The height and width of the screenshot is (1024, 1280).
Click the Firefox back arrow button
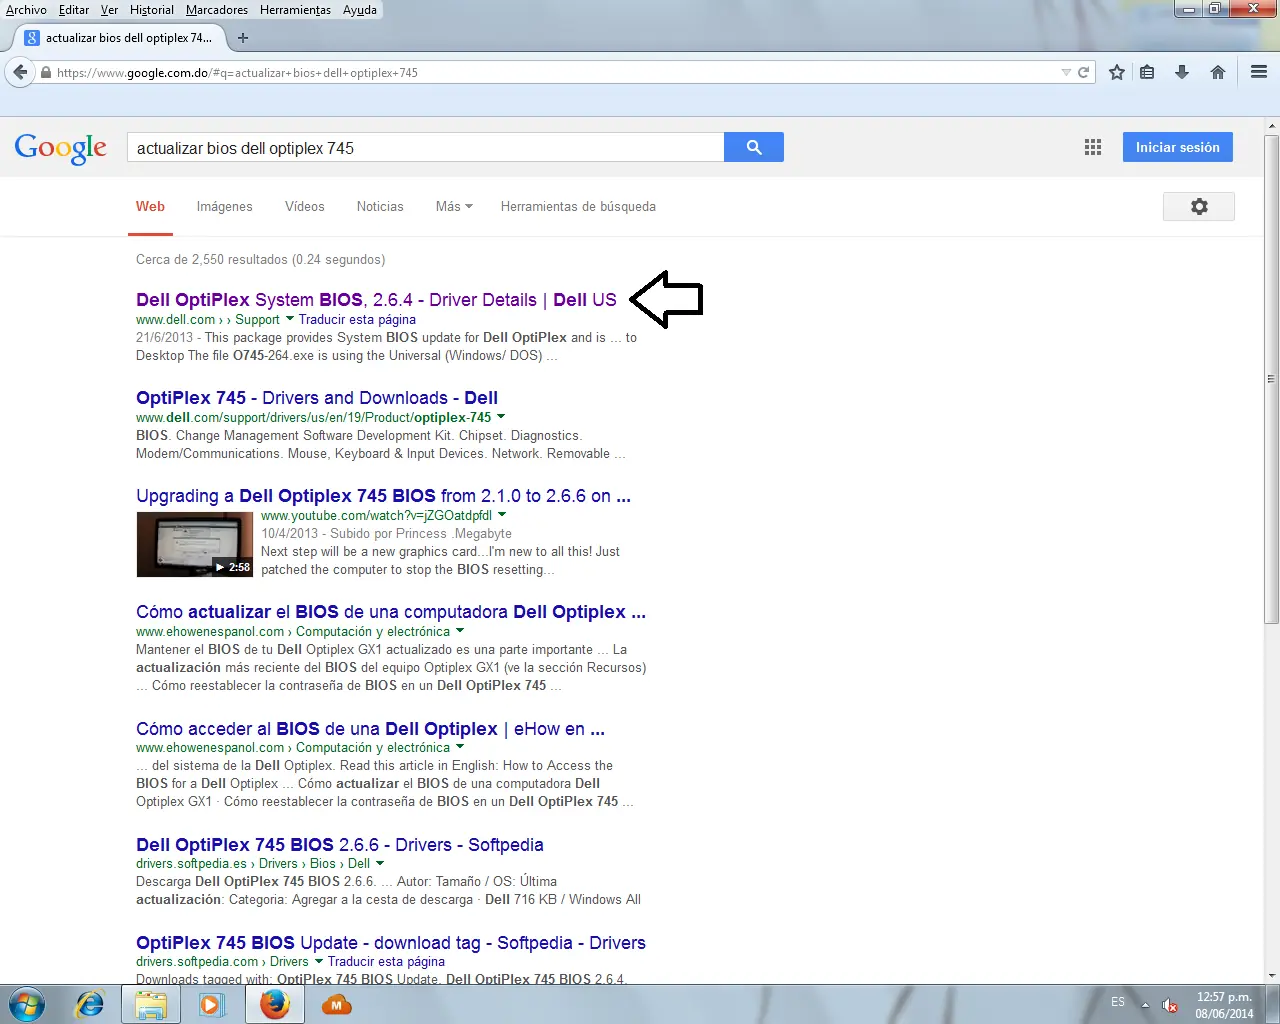point(20,72)
